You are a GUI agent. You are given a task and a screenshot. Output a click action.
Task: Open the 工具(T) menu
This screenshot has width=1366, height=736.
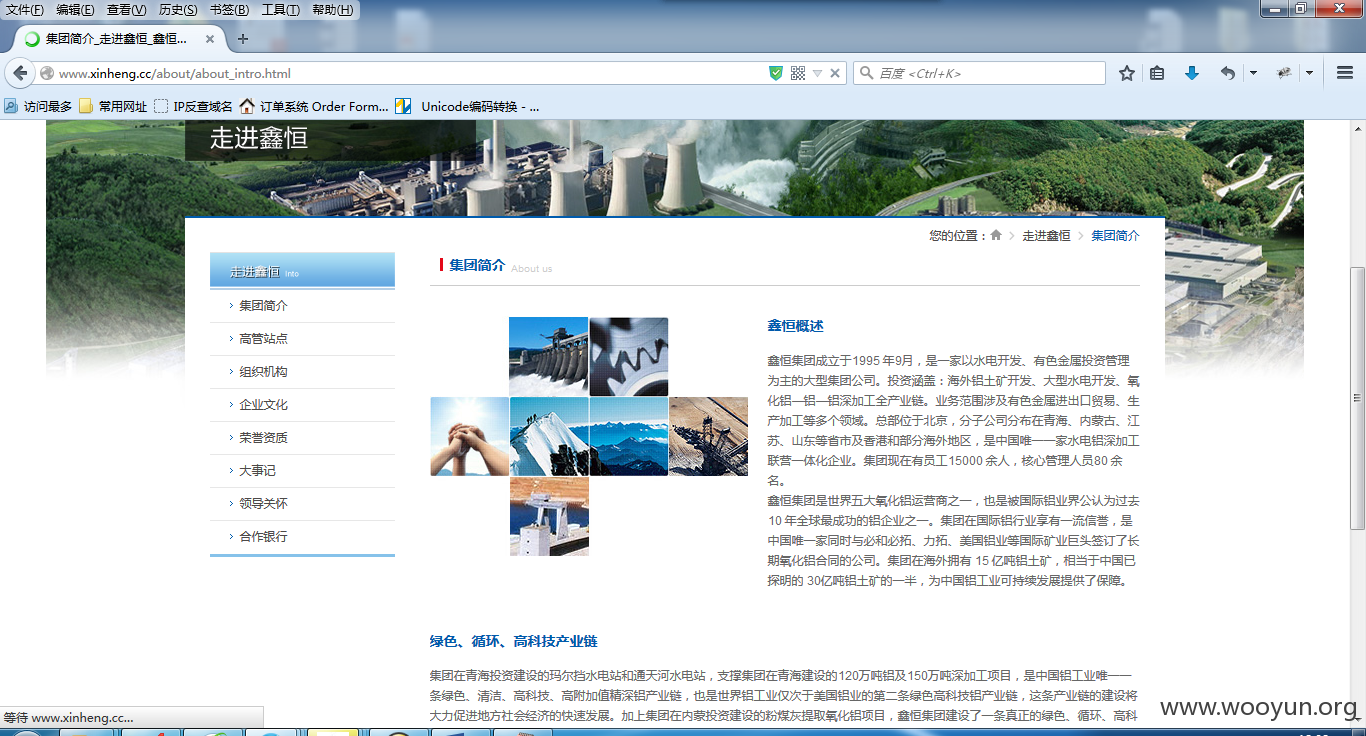click(x=280, y=10)
